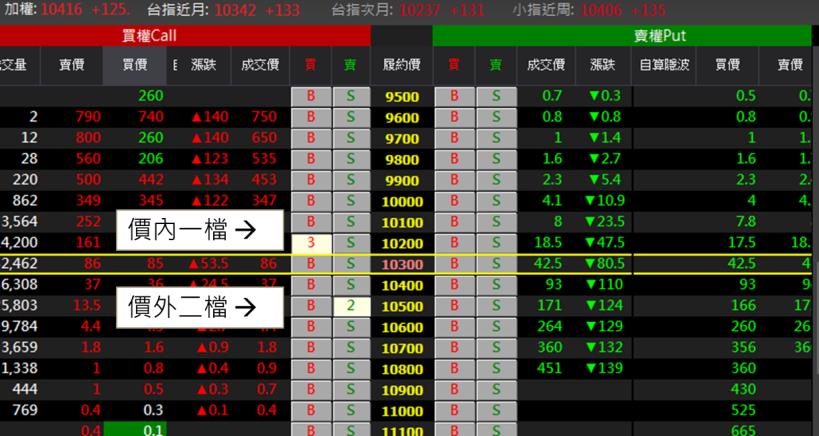Sell the 9700 call using its S button
This screenshot has height=436, width=819.
pos(351,138)
